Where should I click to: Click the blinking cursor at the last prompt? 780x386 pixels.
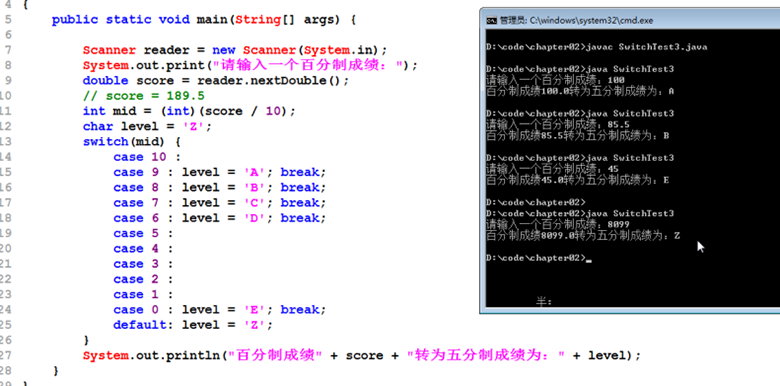(589, 260)
